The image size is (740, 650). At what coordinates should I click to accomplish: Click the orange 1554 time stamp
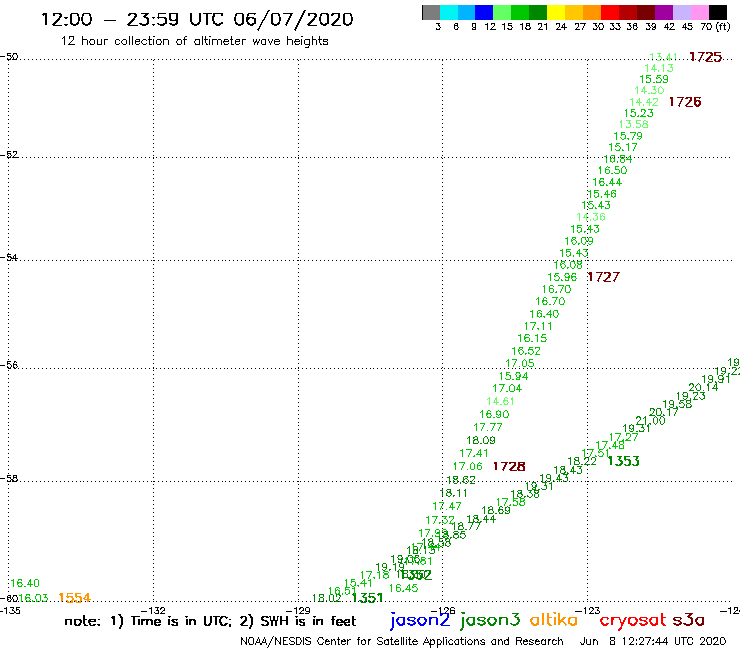(x=75, y=598)
